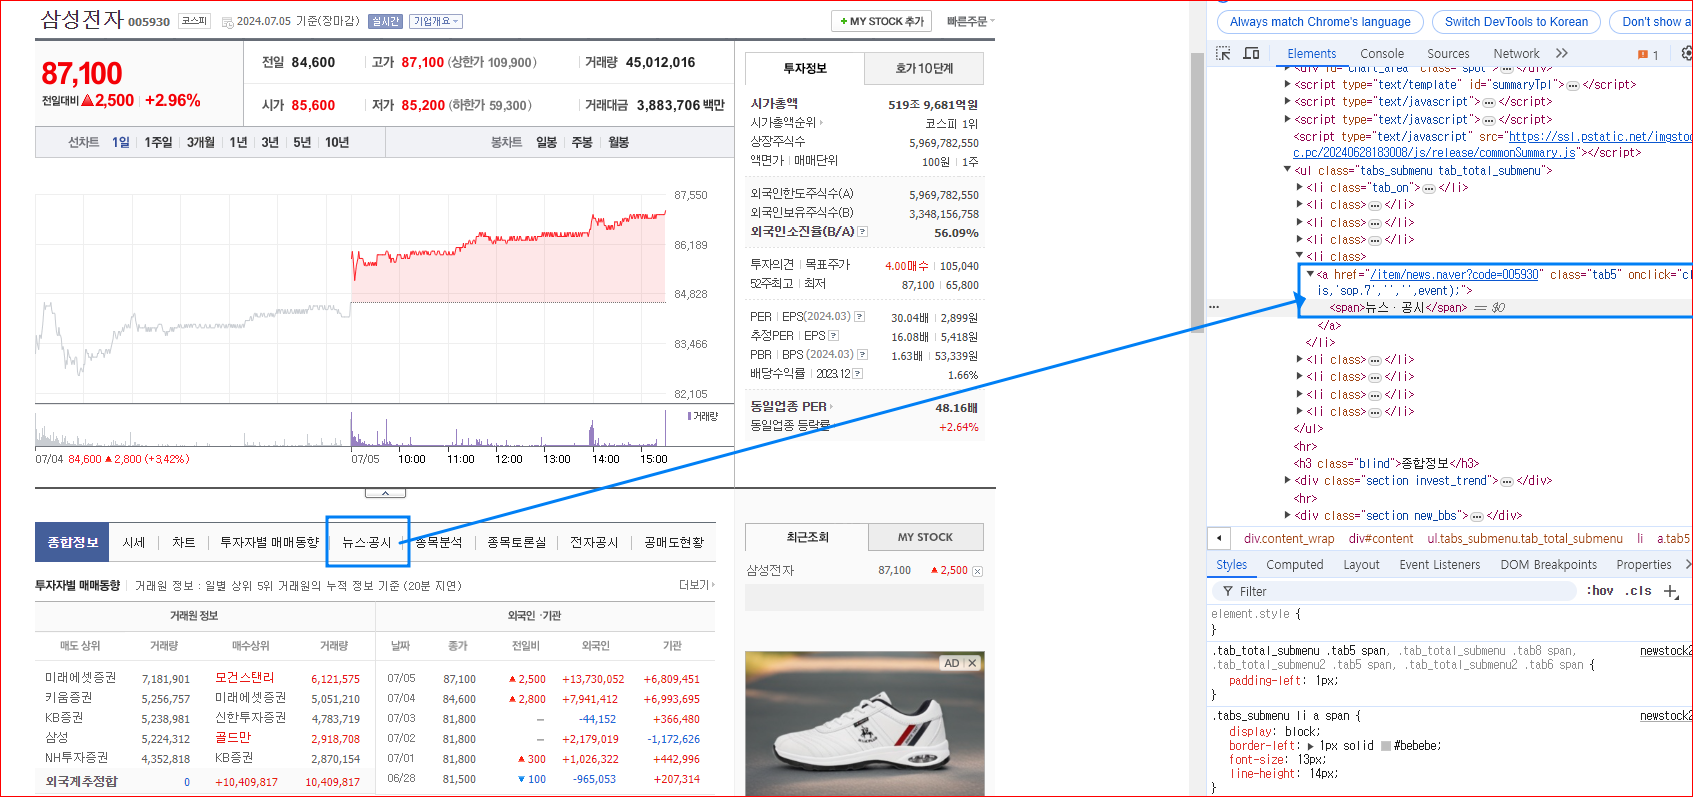Click the 시가총액순위 link

787,123
